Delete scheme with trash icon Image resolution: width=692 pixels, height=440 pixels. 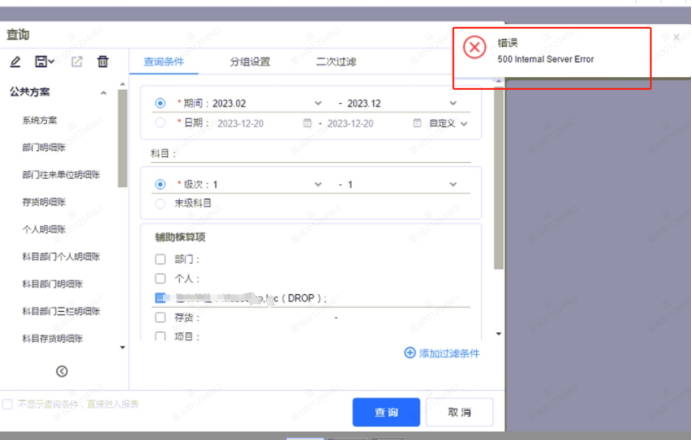pyautogui.click(x=103, y=61)
